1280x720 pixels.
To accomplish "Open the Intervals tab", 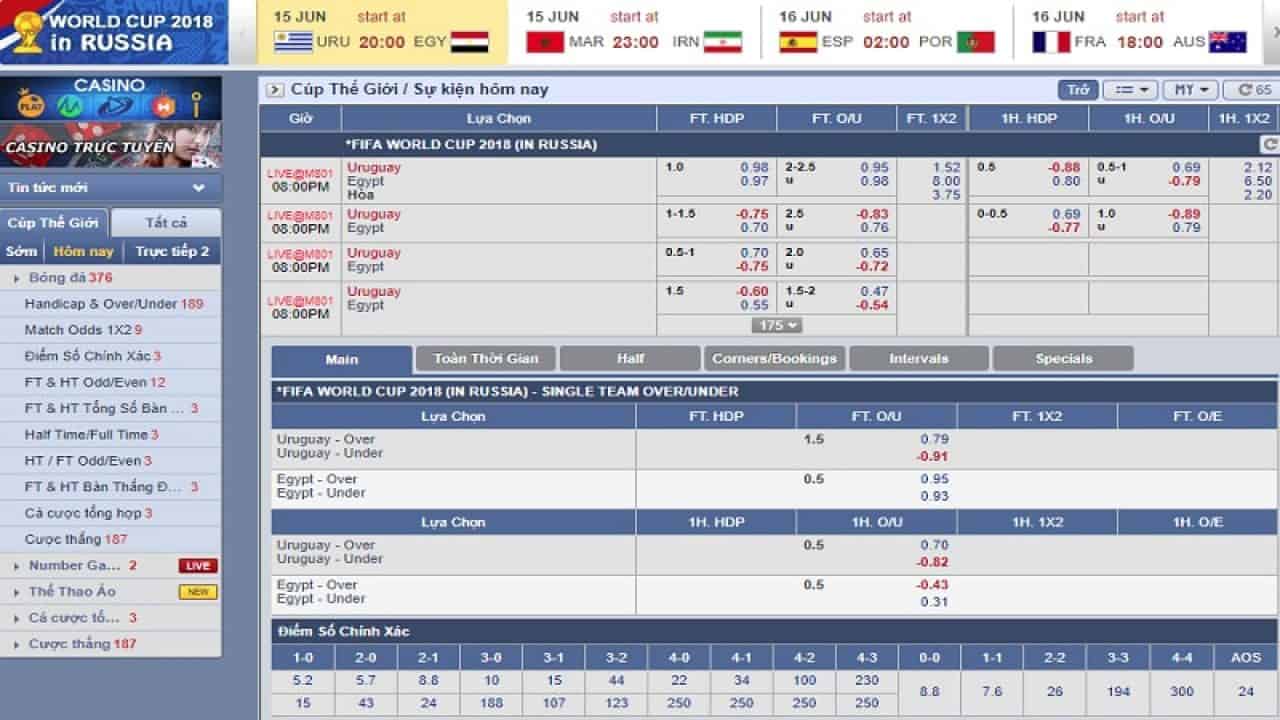I will (x=919, y=358).
